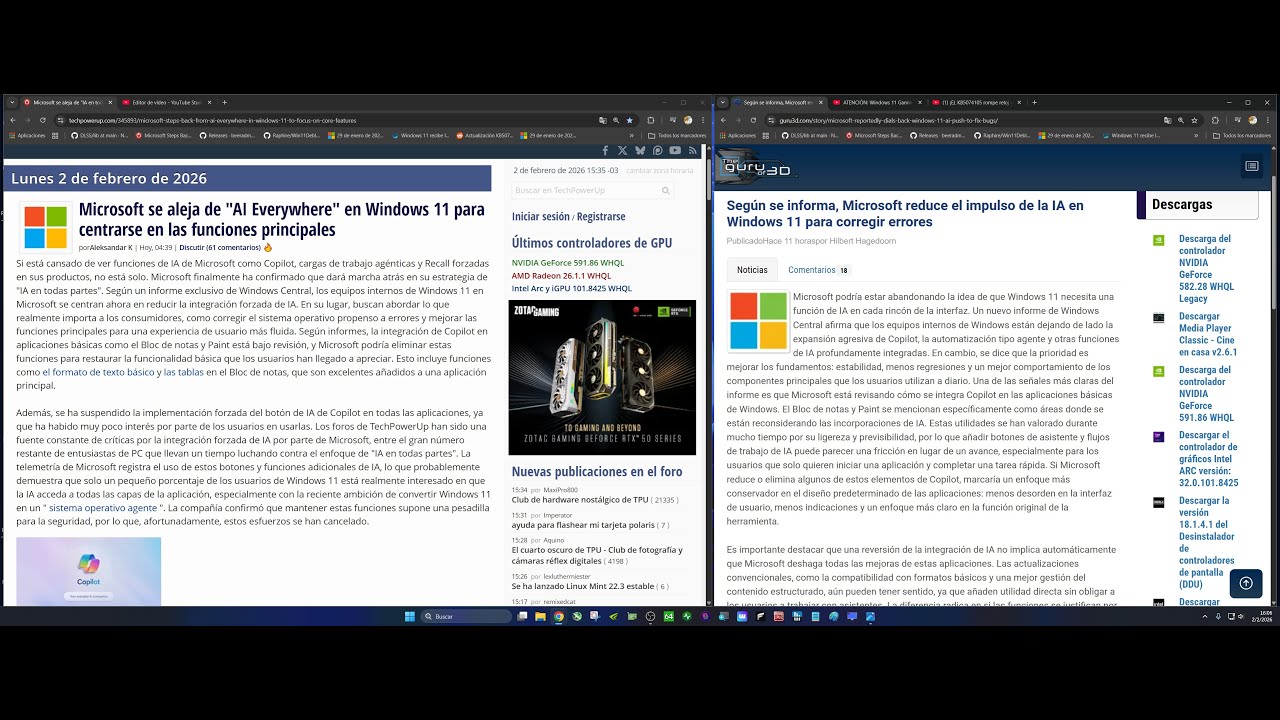This screenshot has height=720, width=1280.
Task: Open 'Todos los marcadores' folder in left window
Action: point(677,135)
